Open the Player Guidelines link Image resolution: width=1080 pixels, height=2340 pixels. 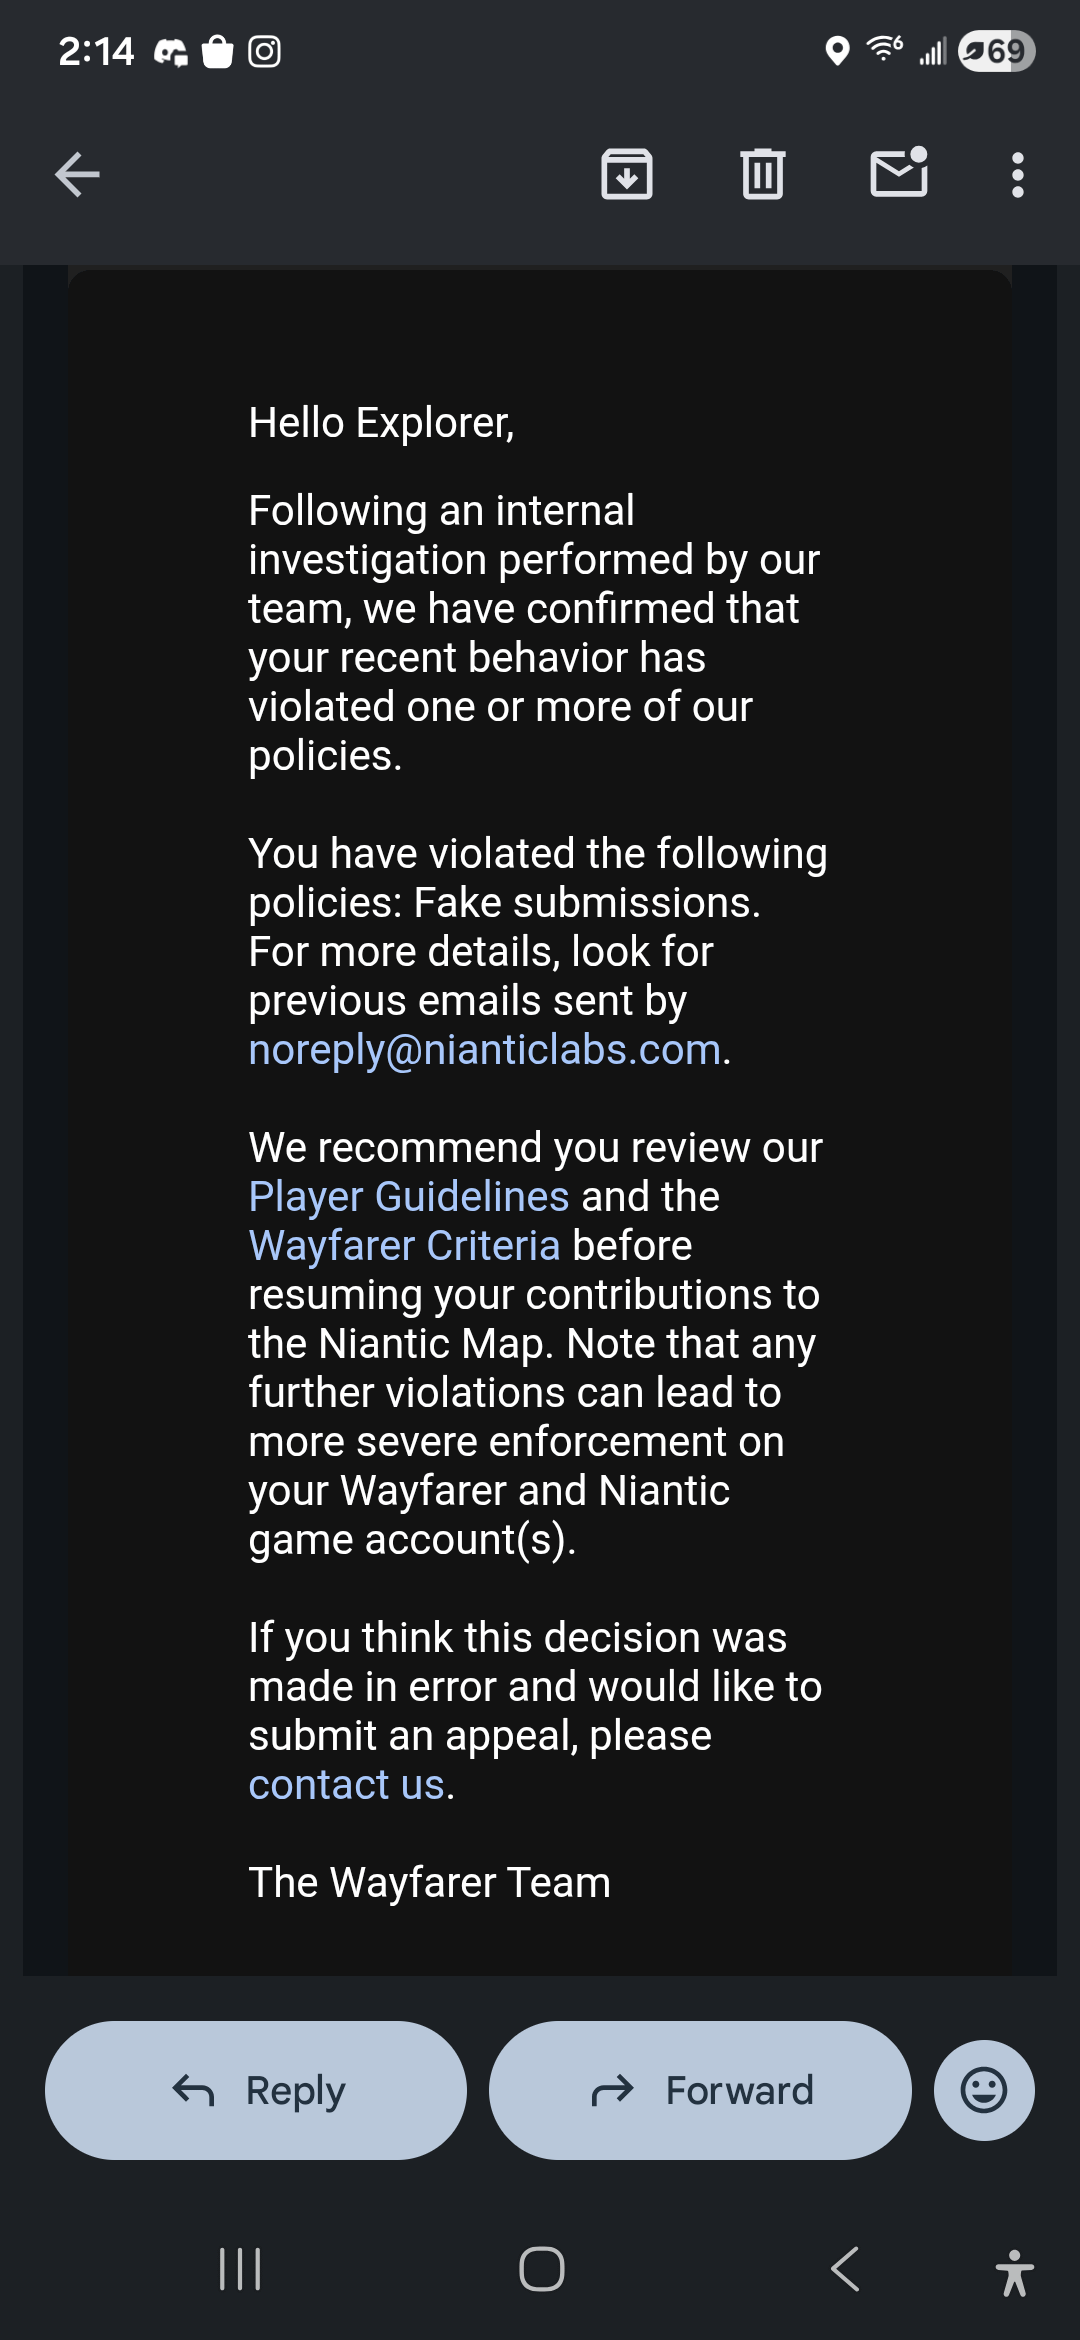pos(409,1197)
